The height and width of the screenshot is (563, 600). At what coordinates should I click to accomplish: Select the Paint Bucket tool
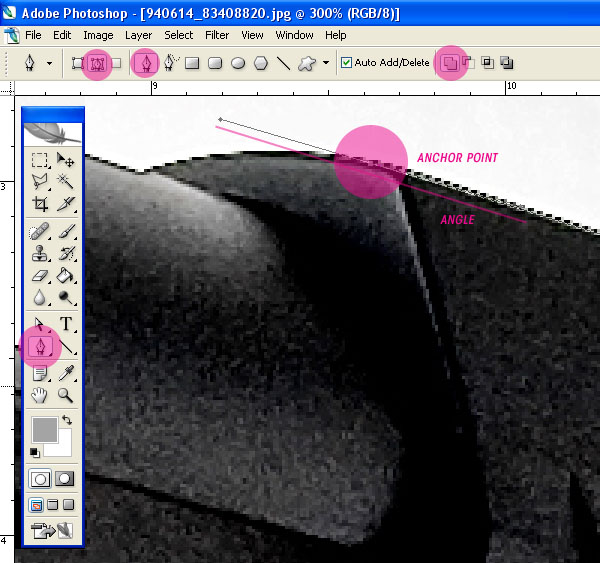click(65, 276)
